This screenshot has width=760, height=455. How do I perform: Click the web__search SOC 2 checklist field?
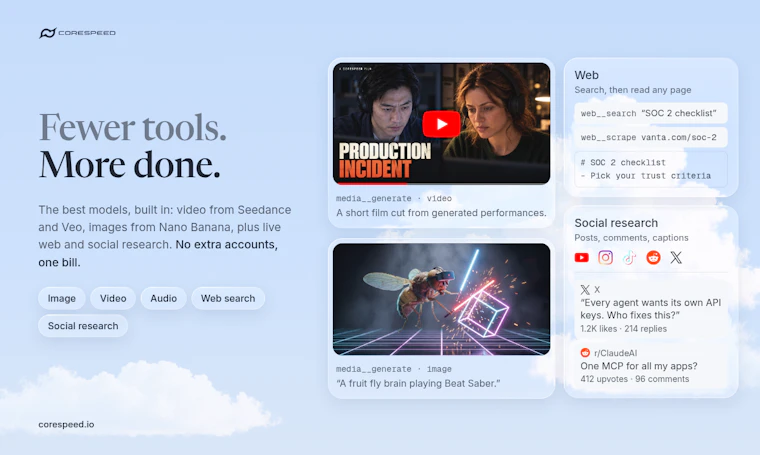coord(651,113)
